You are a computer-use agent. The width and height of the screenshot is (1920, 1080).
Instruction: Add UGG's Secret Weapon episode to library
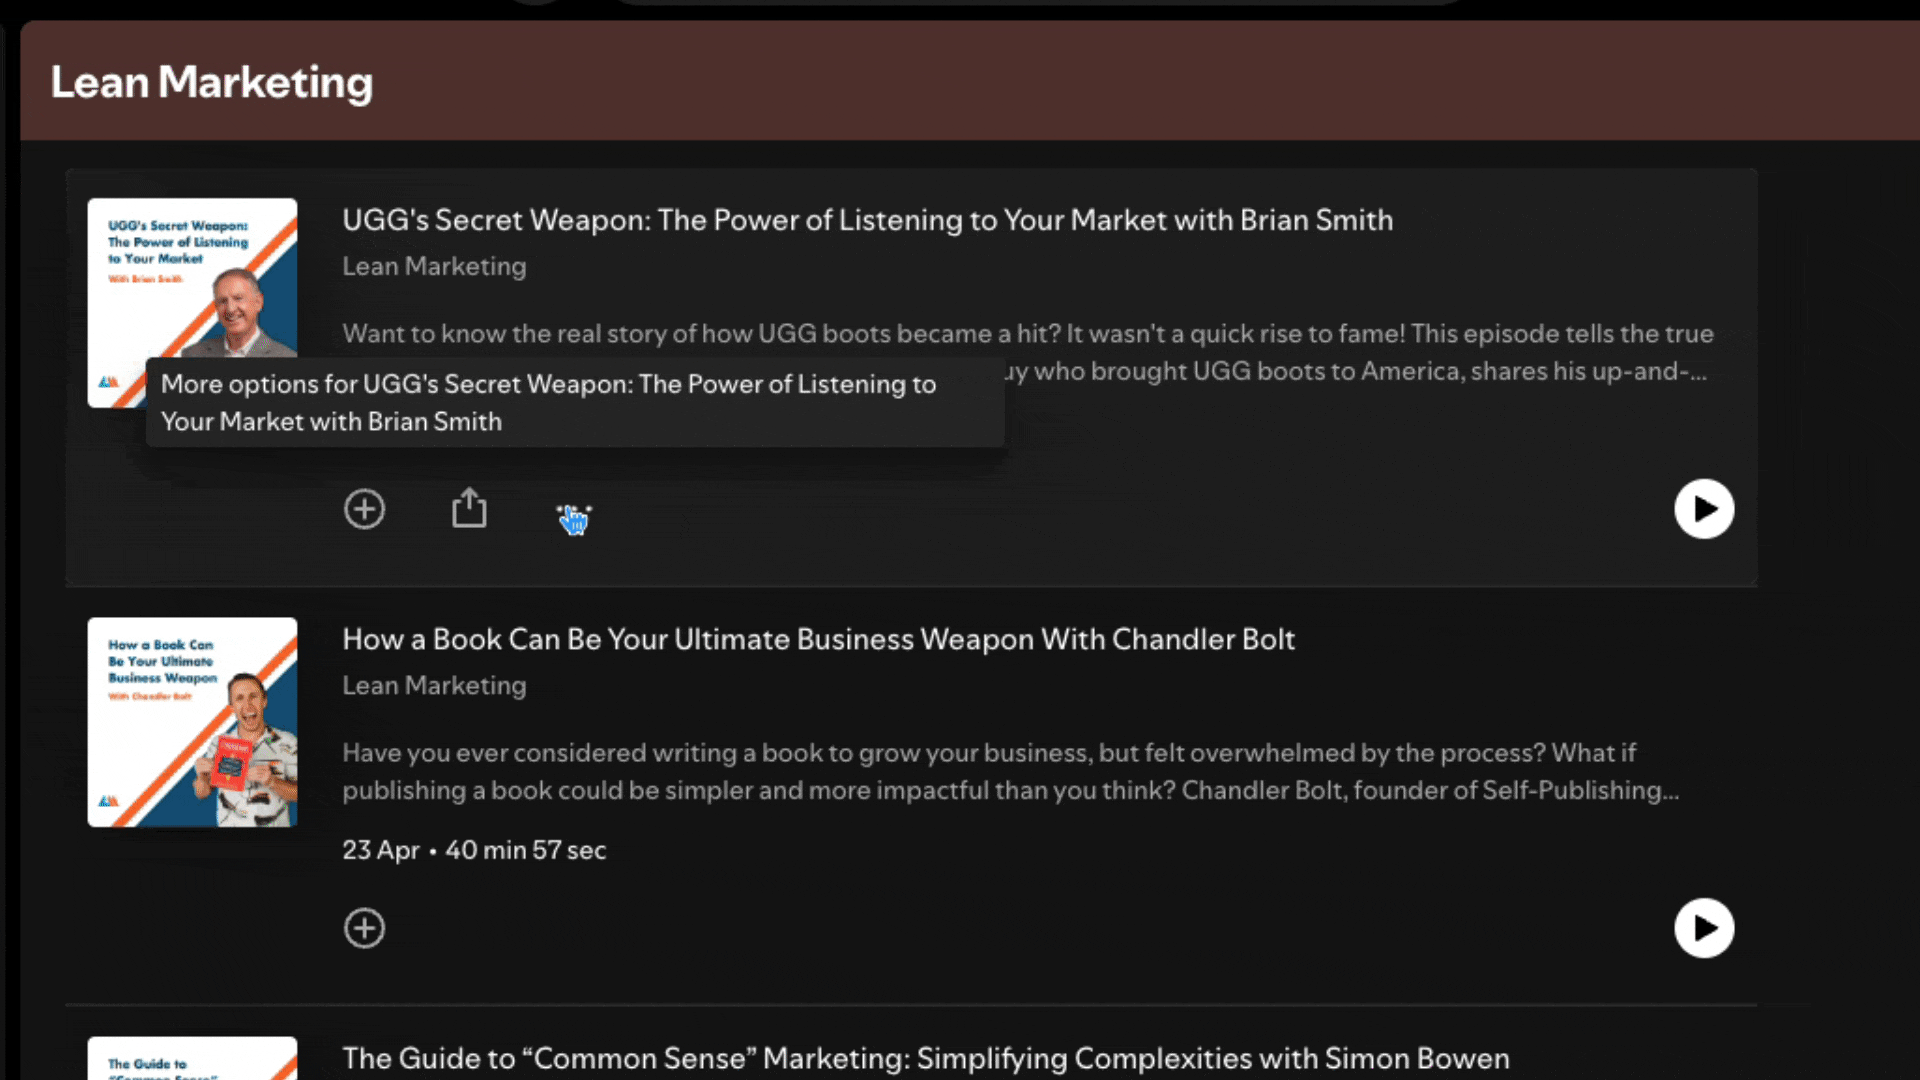pos(364,509)
